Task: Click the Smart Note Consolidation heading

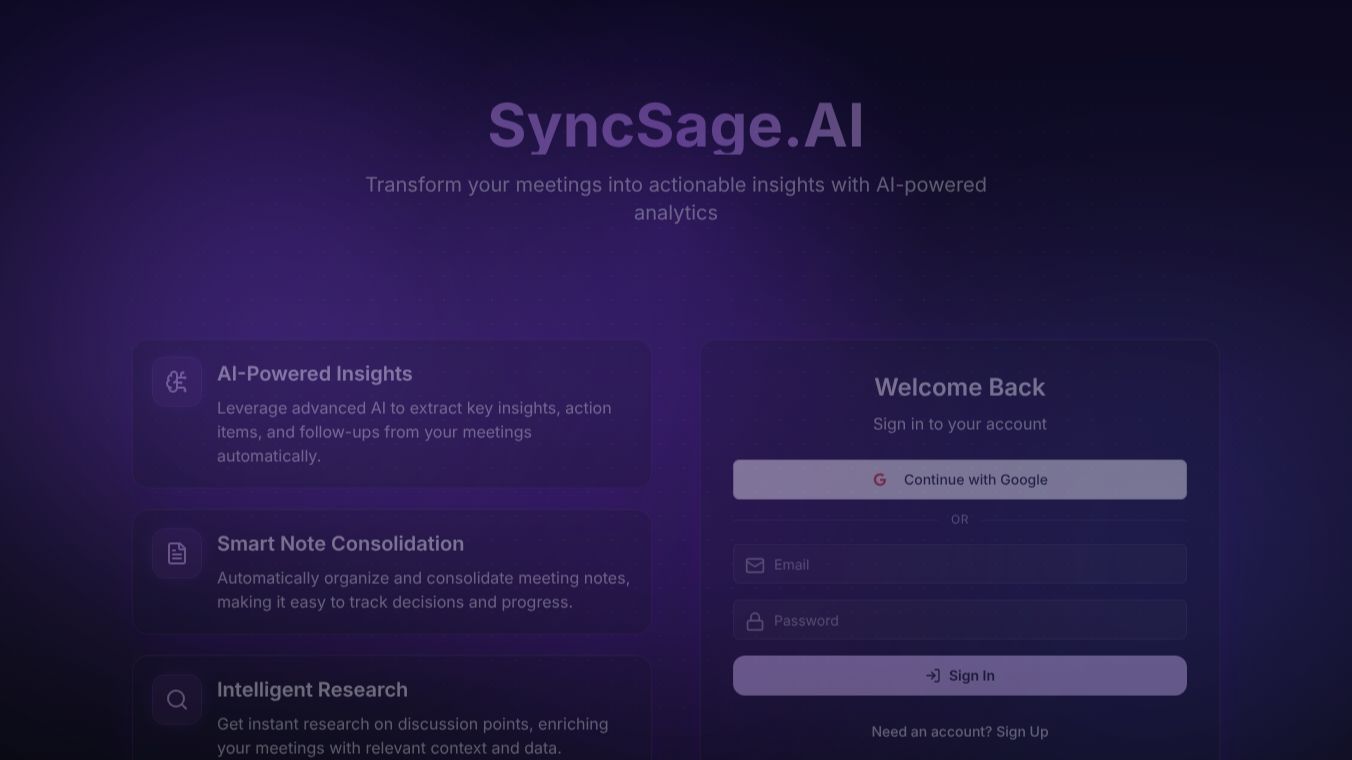Action: tap(341, 543)
